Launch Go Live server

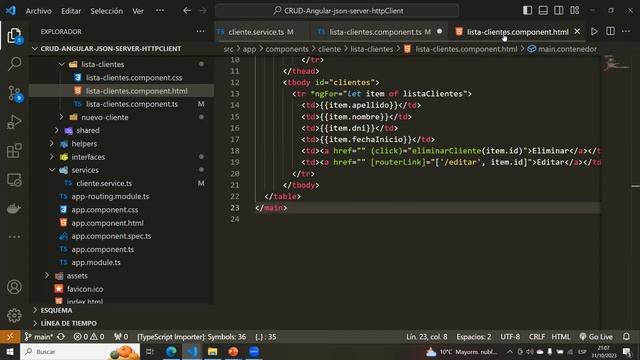pos(596,337)
